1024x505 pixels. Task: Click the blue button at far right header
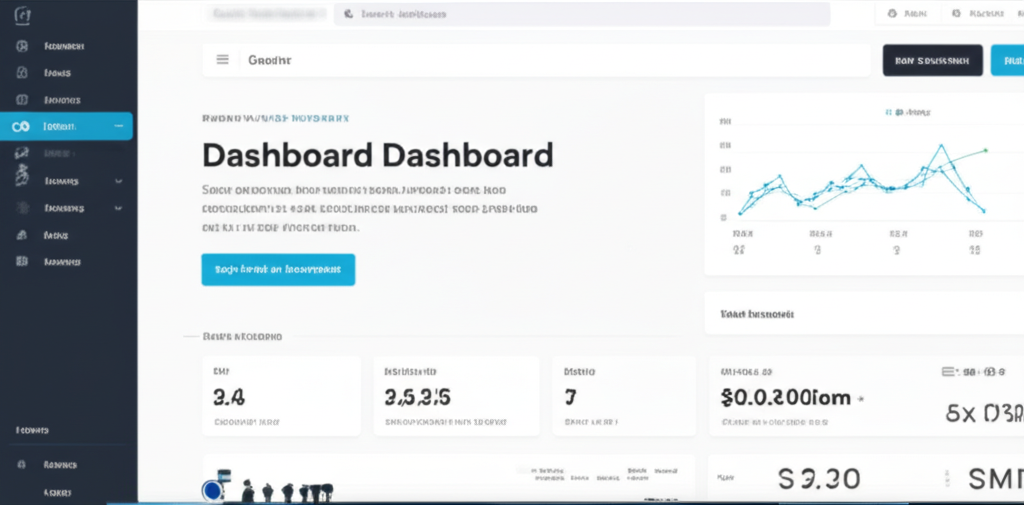coord(1007,60)
